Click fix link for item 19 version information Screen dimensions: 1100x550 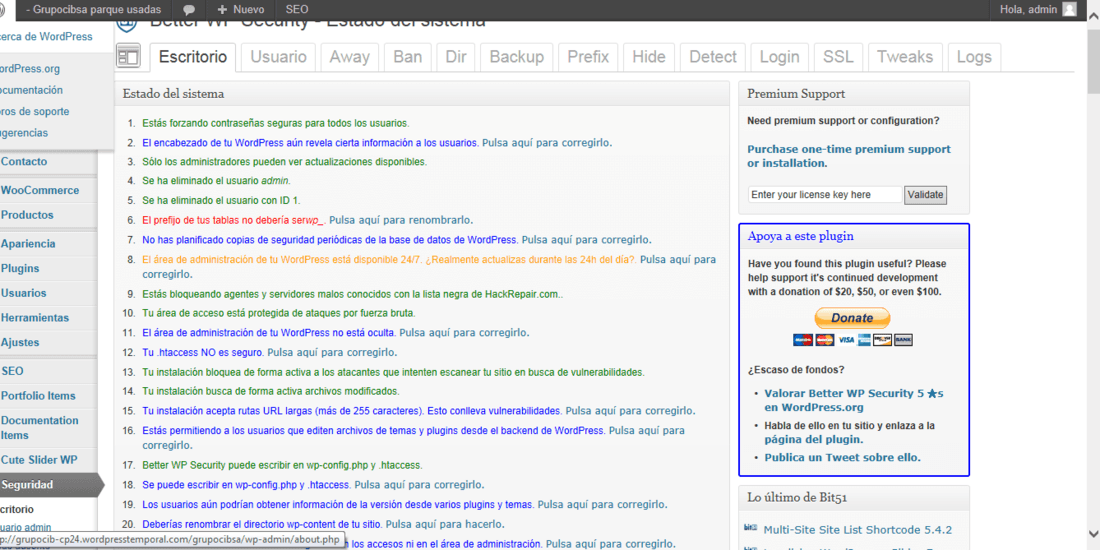point(603,504)
